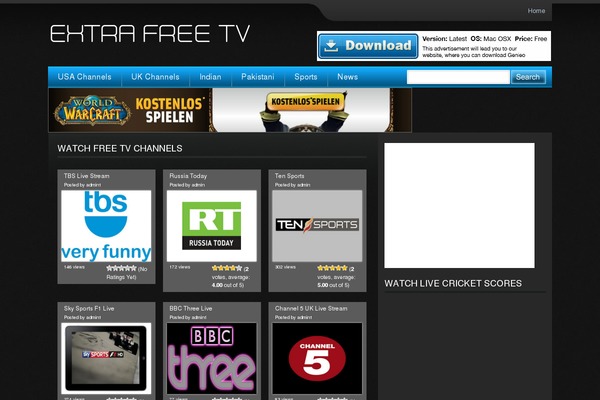
Task: Click the tbs very funny thumbnail
Action: (x=106, y=226)
